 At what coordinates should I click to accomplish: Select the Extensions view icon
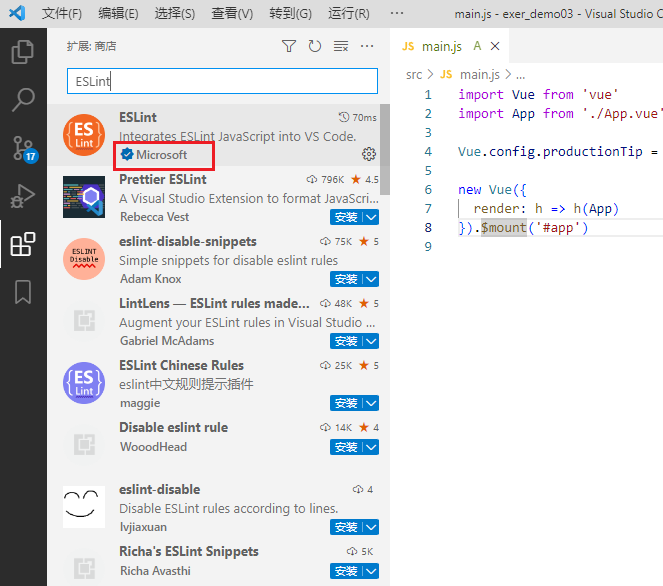coord(23,244)
